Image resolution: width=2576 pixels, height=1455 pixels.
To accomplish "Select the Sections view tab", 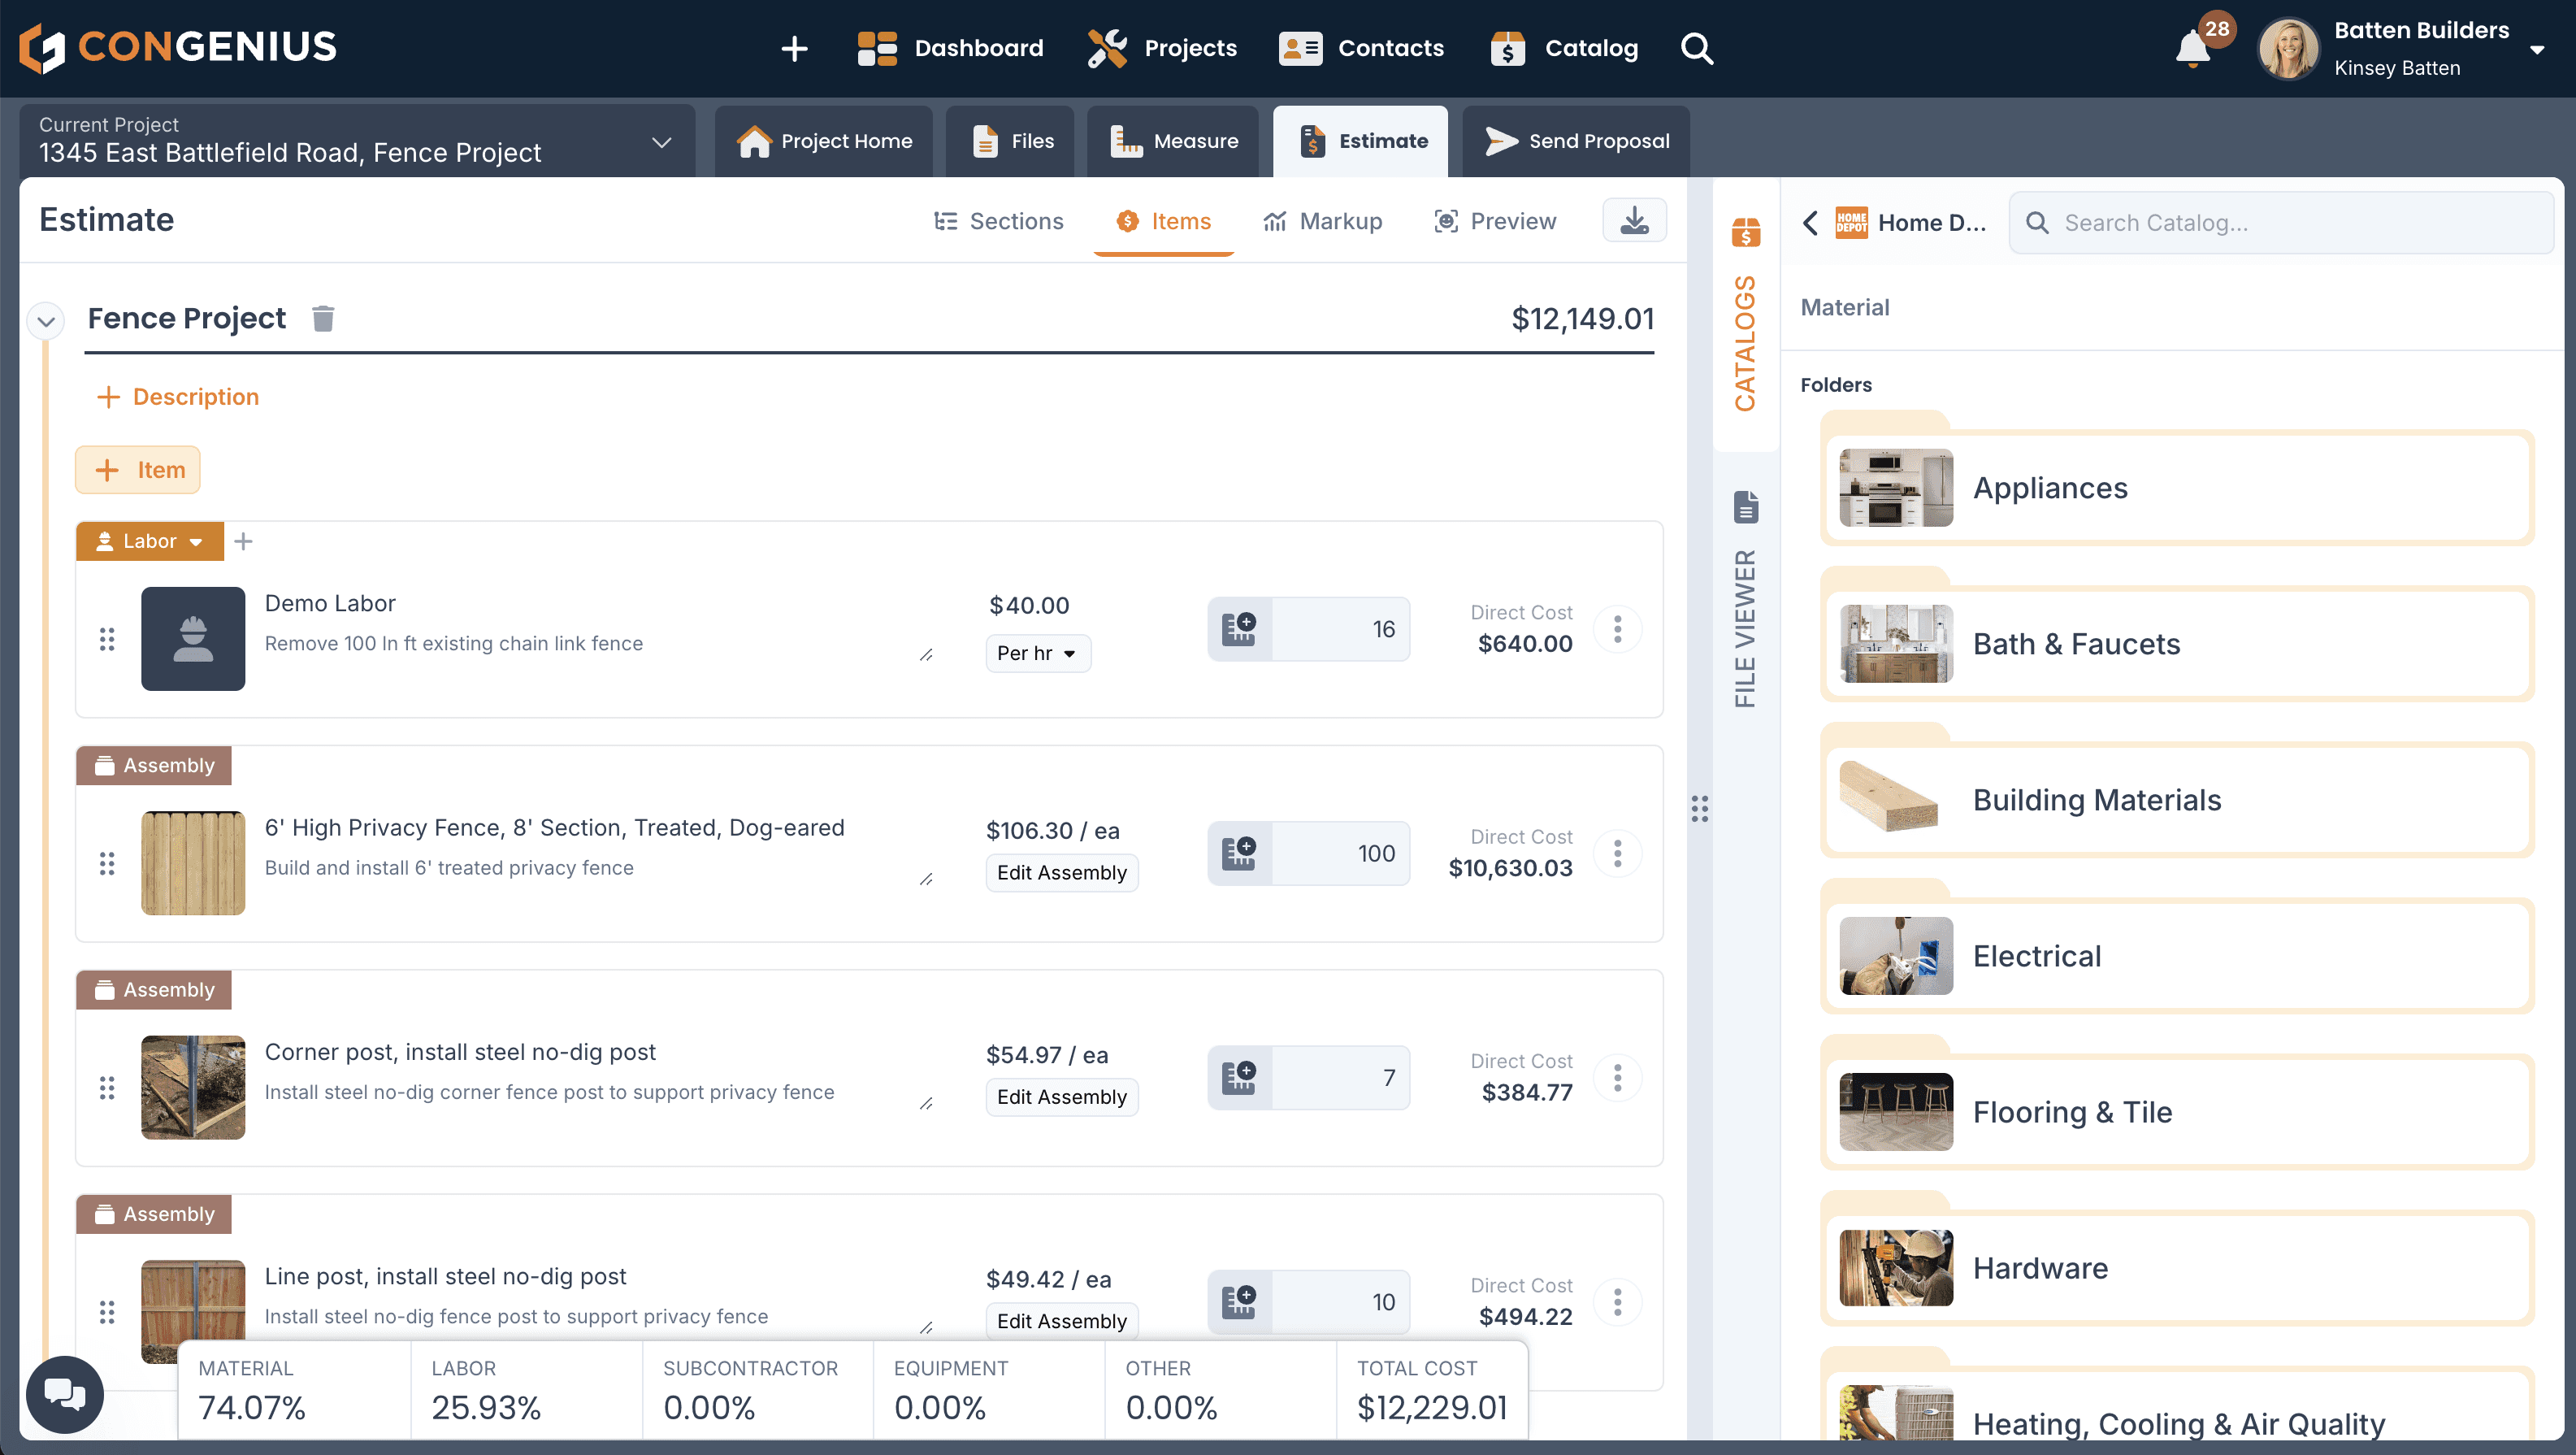I will tap(998, 221).
